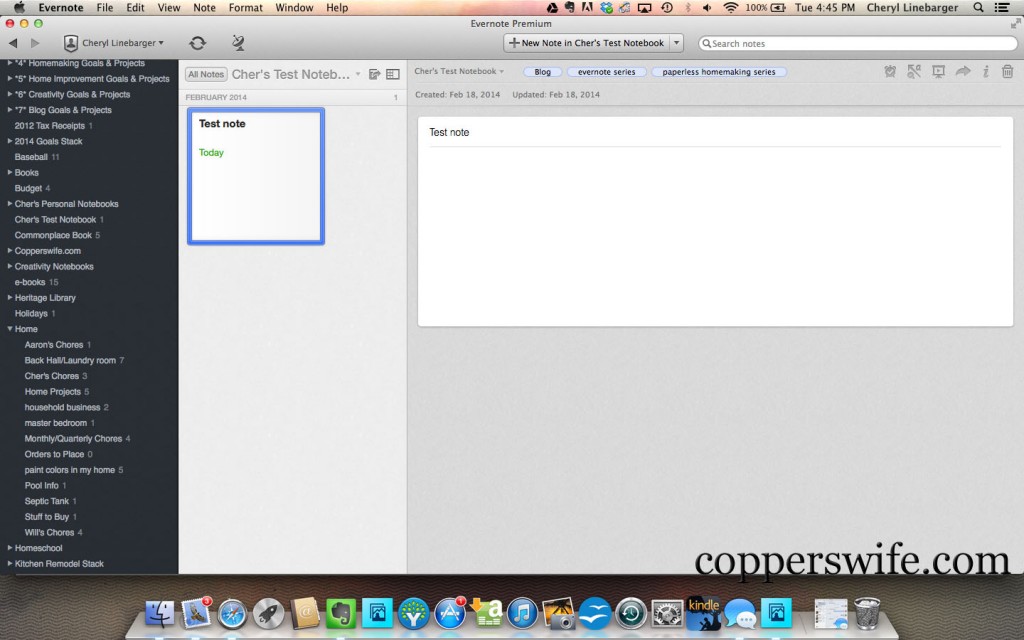Open Safari from the Dock
The image size is (1024, 640).
232,615
